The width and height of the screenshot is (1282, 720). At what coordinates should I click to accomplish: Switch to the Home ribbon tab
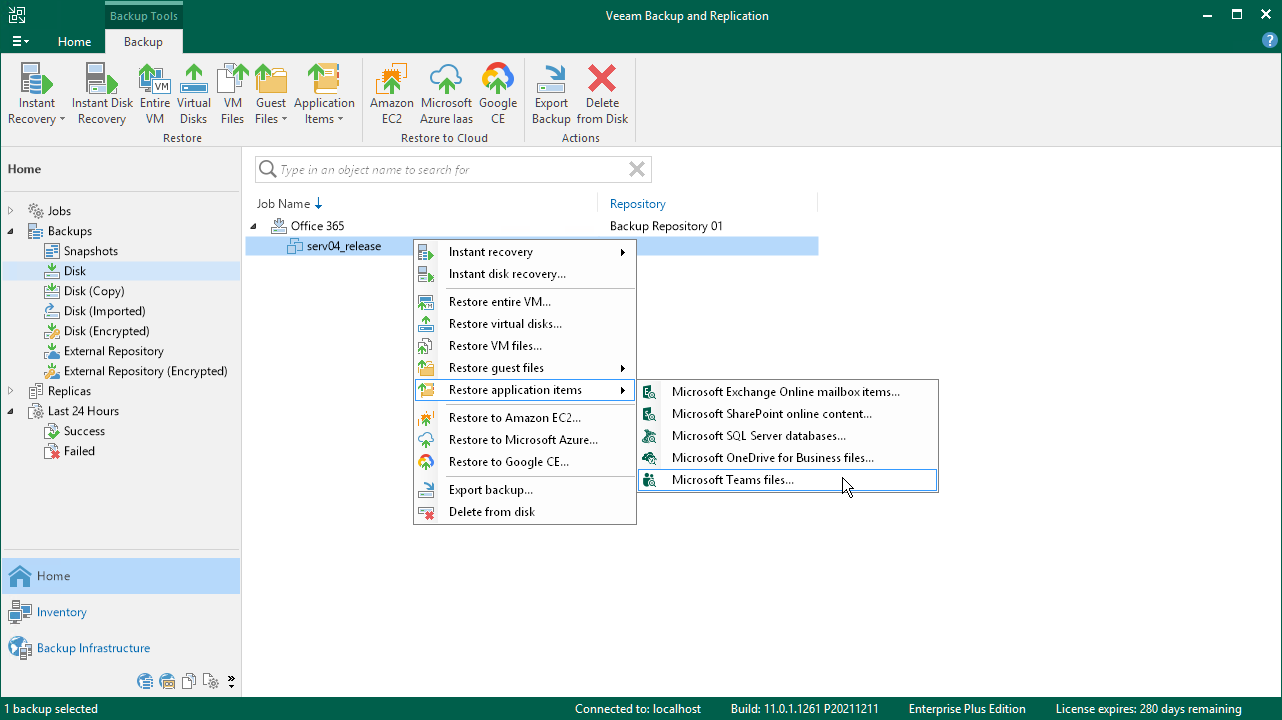point(74,42)
